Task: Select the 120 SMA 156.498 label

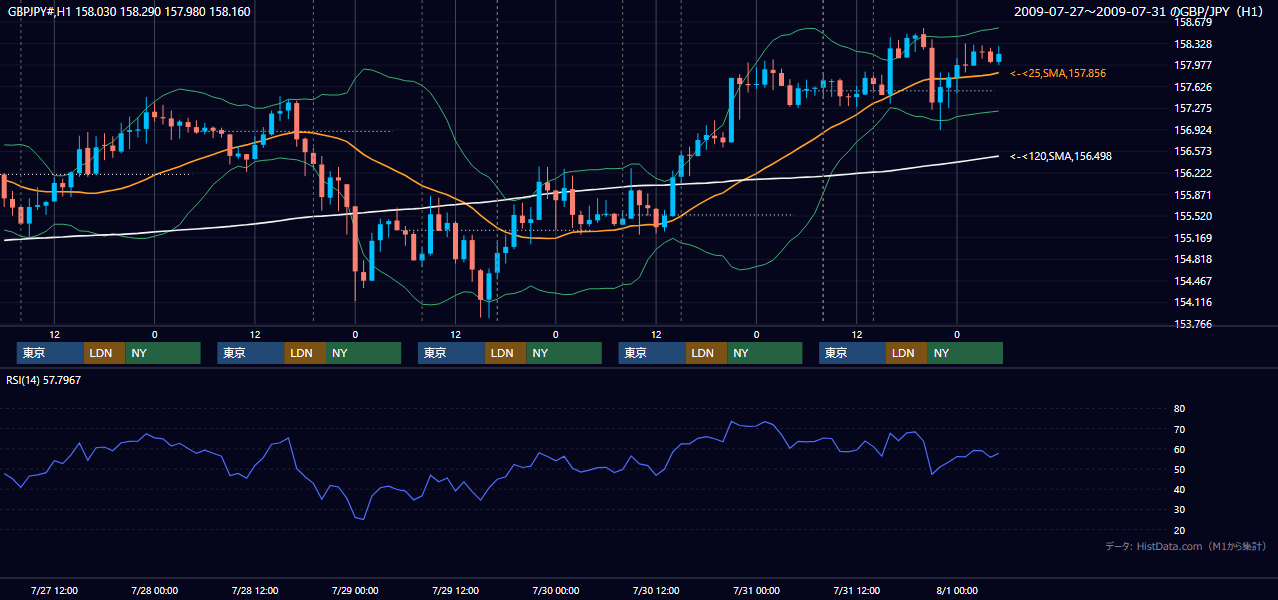Action: point(1061,156)
